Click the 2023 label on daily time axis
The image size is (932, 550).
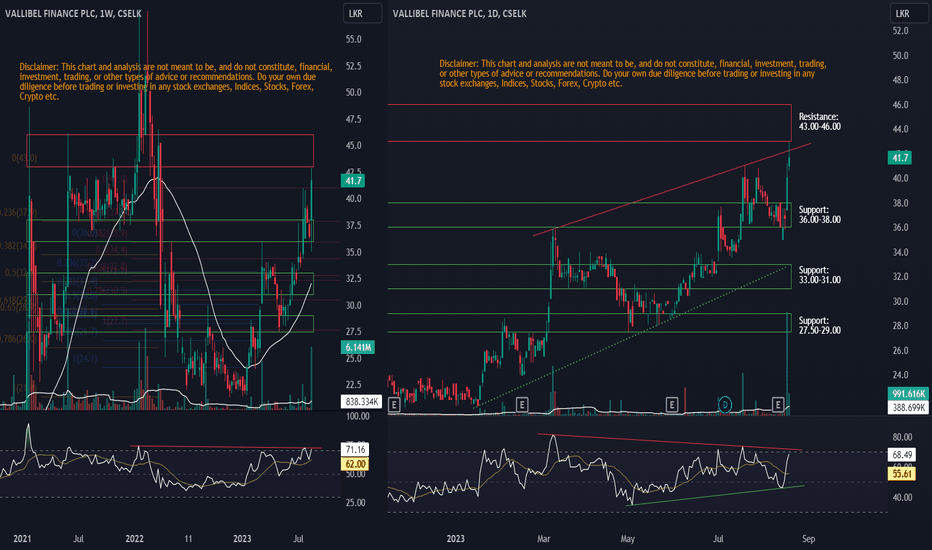click(455, 539)
